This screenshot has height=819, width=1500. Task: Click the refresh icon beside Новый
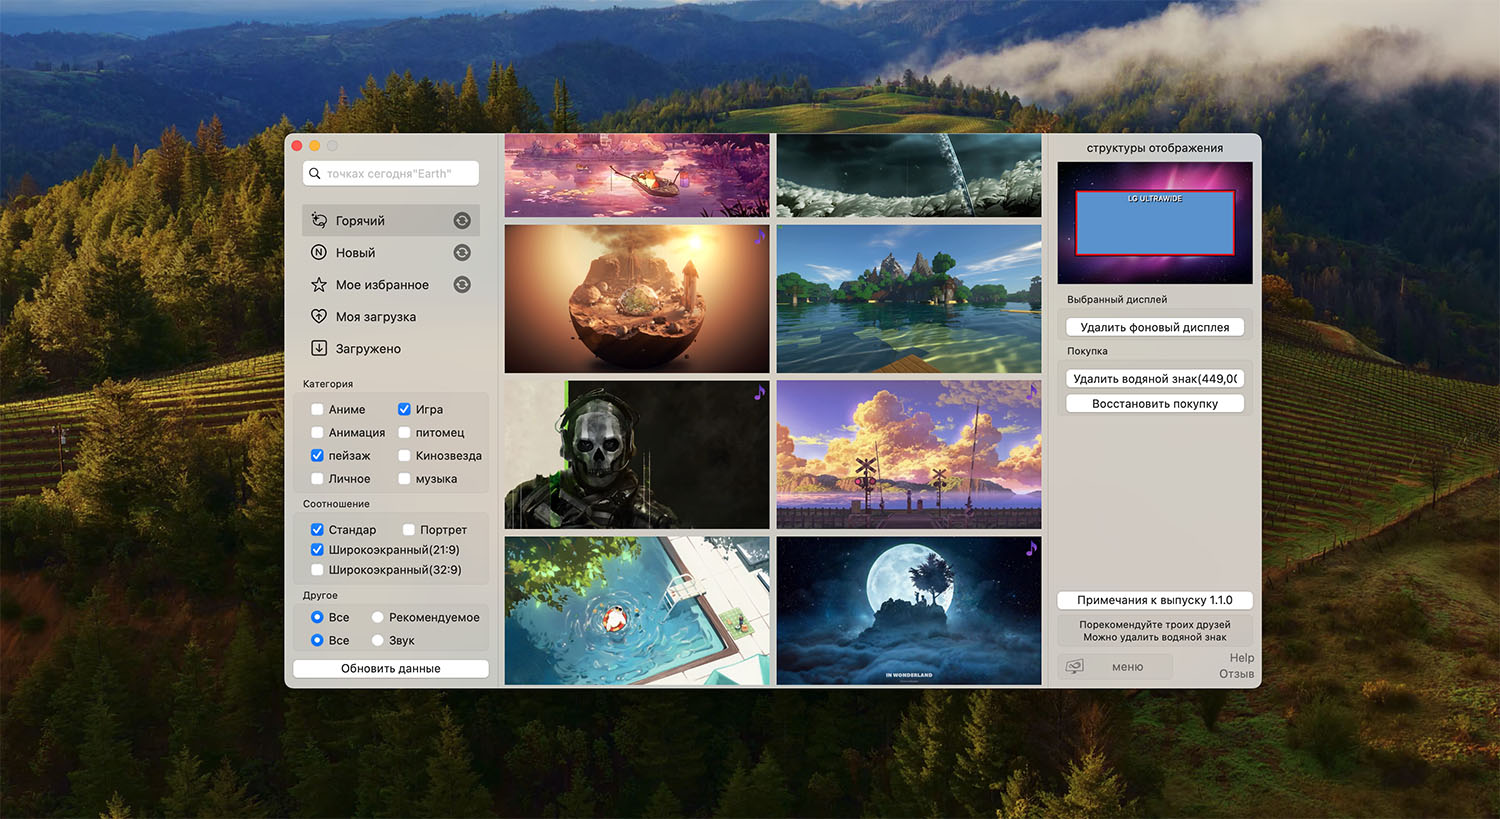coord(462,253)
